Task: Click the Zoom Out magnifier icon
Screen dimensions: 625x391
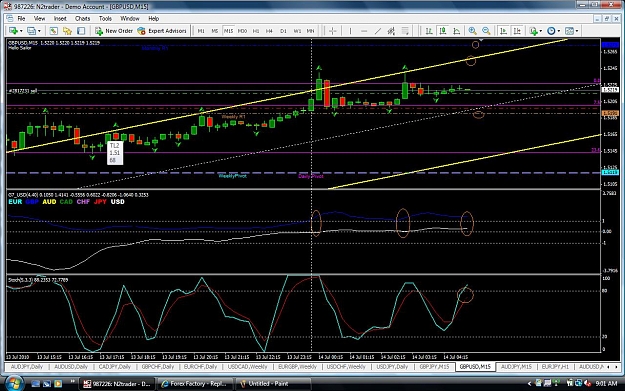Action: 486,31
